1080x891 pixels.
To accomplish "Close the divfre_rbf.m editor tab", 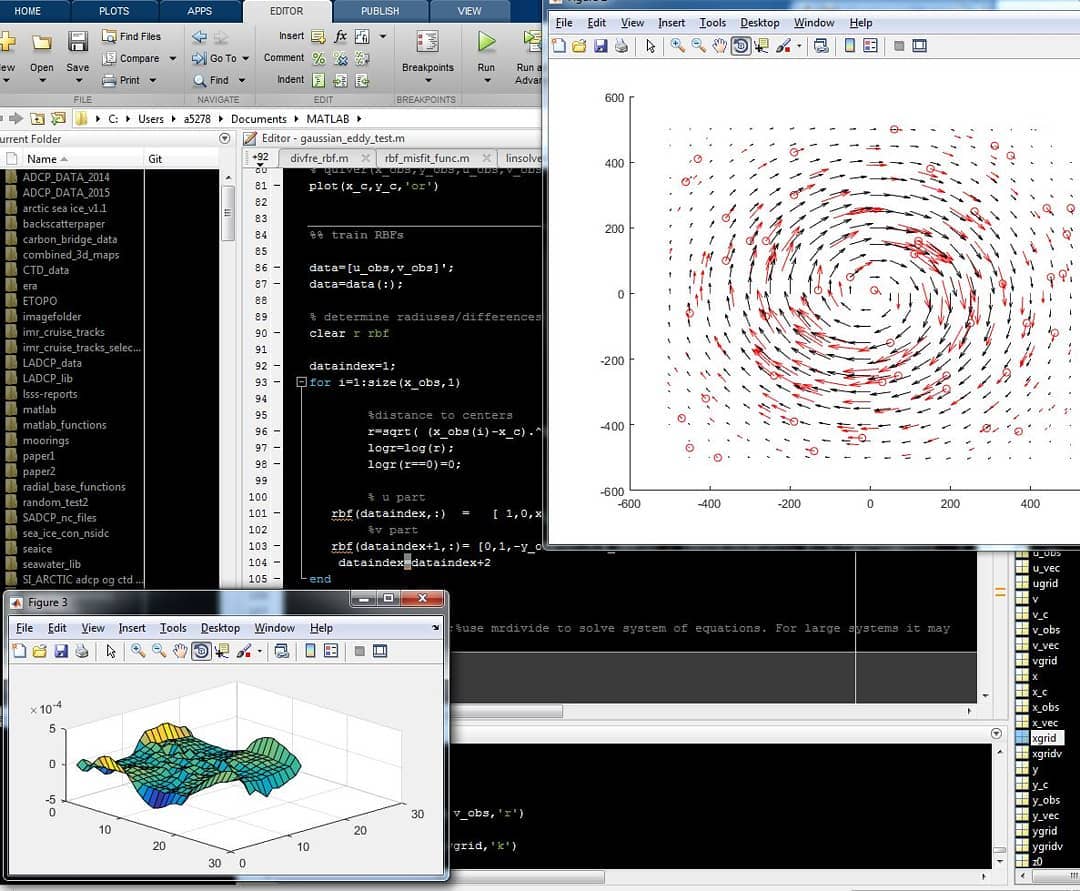I will click(x=365, y=158).
